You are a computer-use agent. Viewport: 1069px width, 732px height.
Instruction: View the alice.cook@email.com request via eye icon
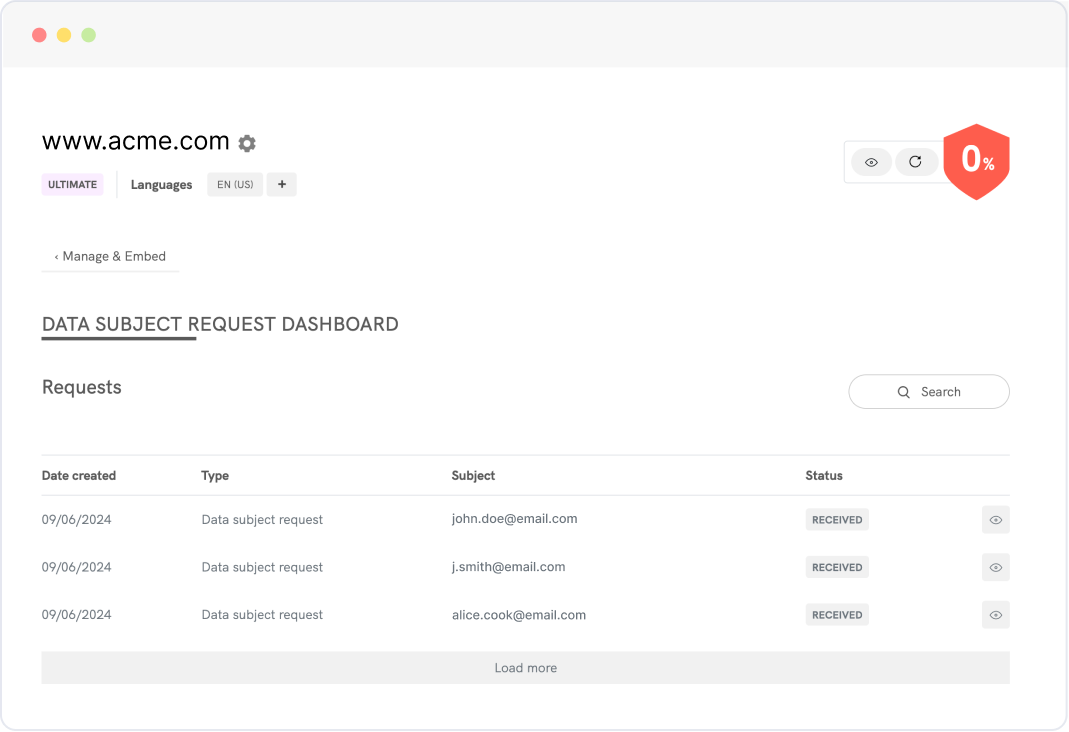pyautogui.click(x=995, y=615)
